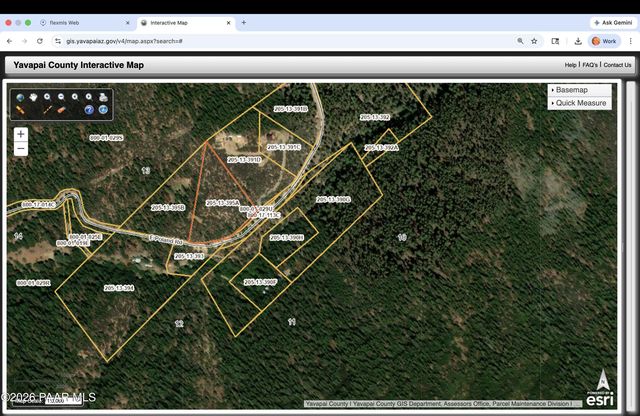Open the Help link
The width and height of the screenshot is (640, 416).
pos(570,65)
